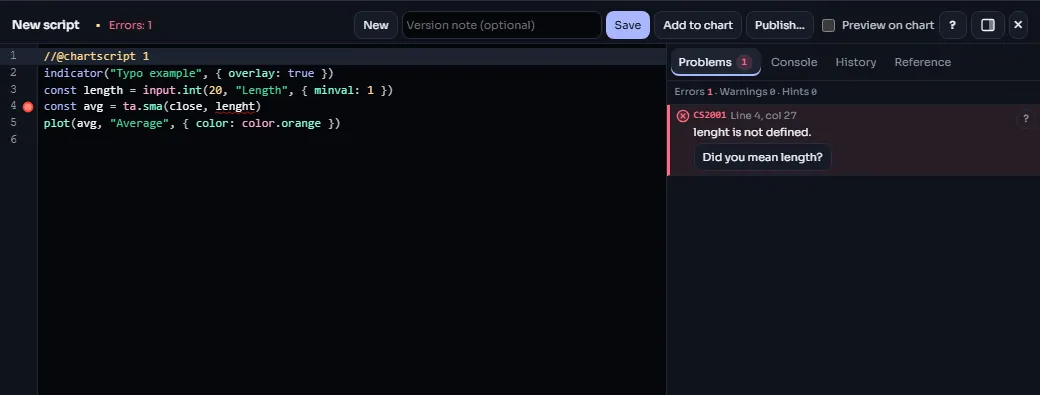Click the red error marker on line 4
The height and width of the screenshot is (395, 1040).
[28, 107]
